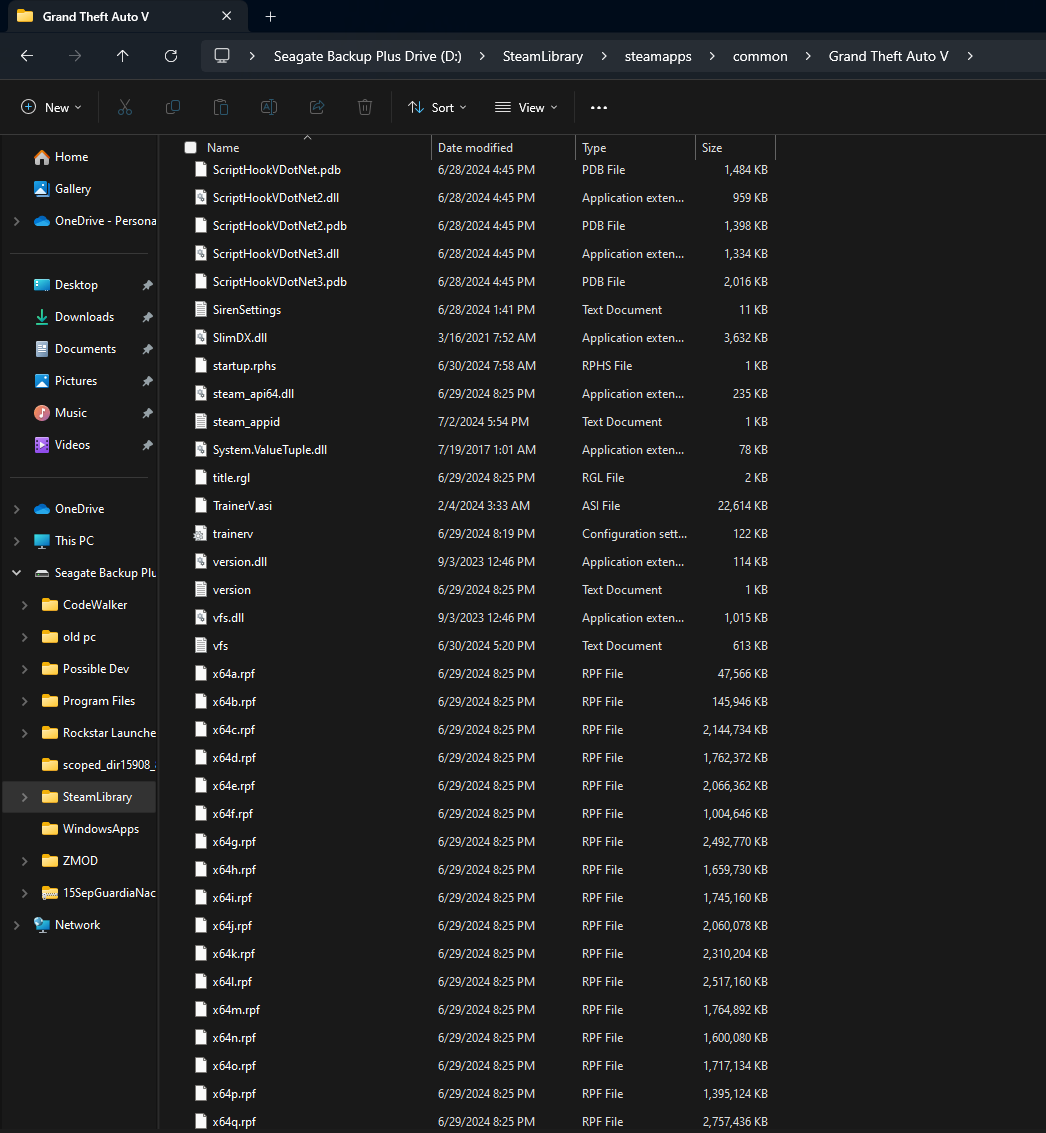
Task: Click the Paste icon in the toolbar
Action: coord(220,107)
